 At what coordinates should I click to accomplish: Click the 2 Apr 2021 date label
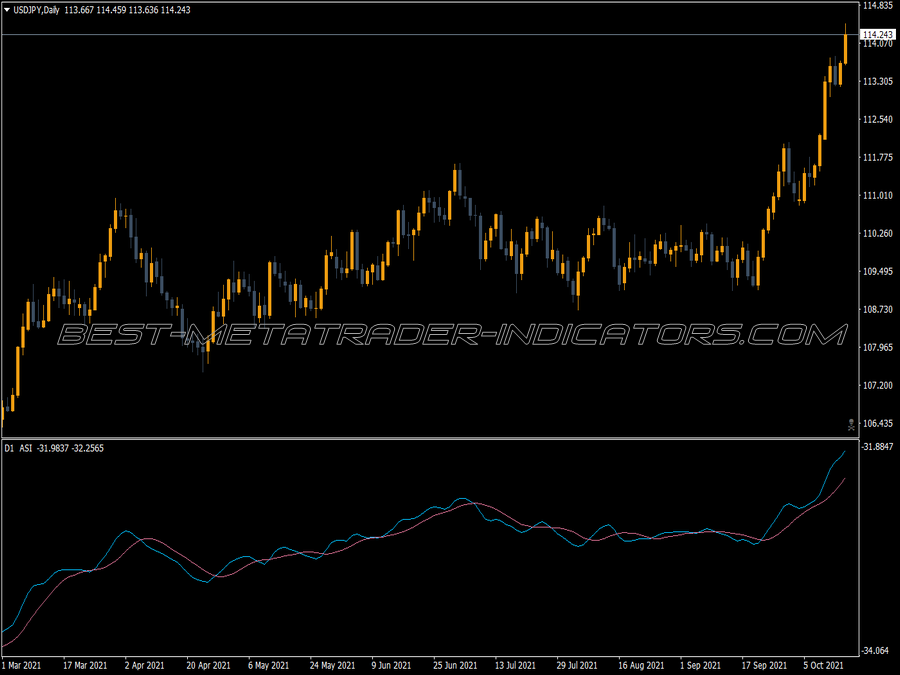click(x=145, y=665)
